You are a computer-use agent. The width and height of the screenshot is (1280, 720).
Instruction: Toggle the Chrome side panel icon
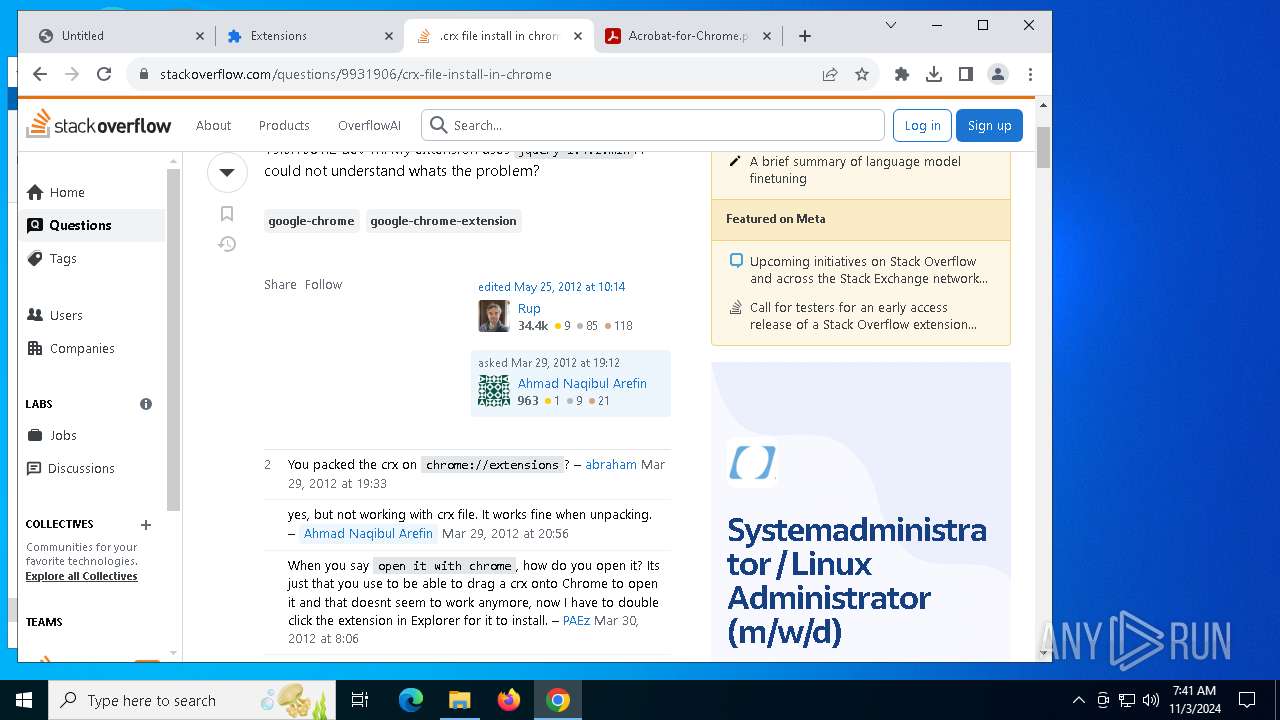coord(966,74)
